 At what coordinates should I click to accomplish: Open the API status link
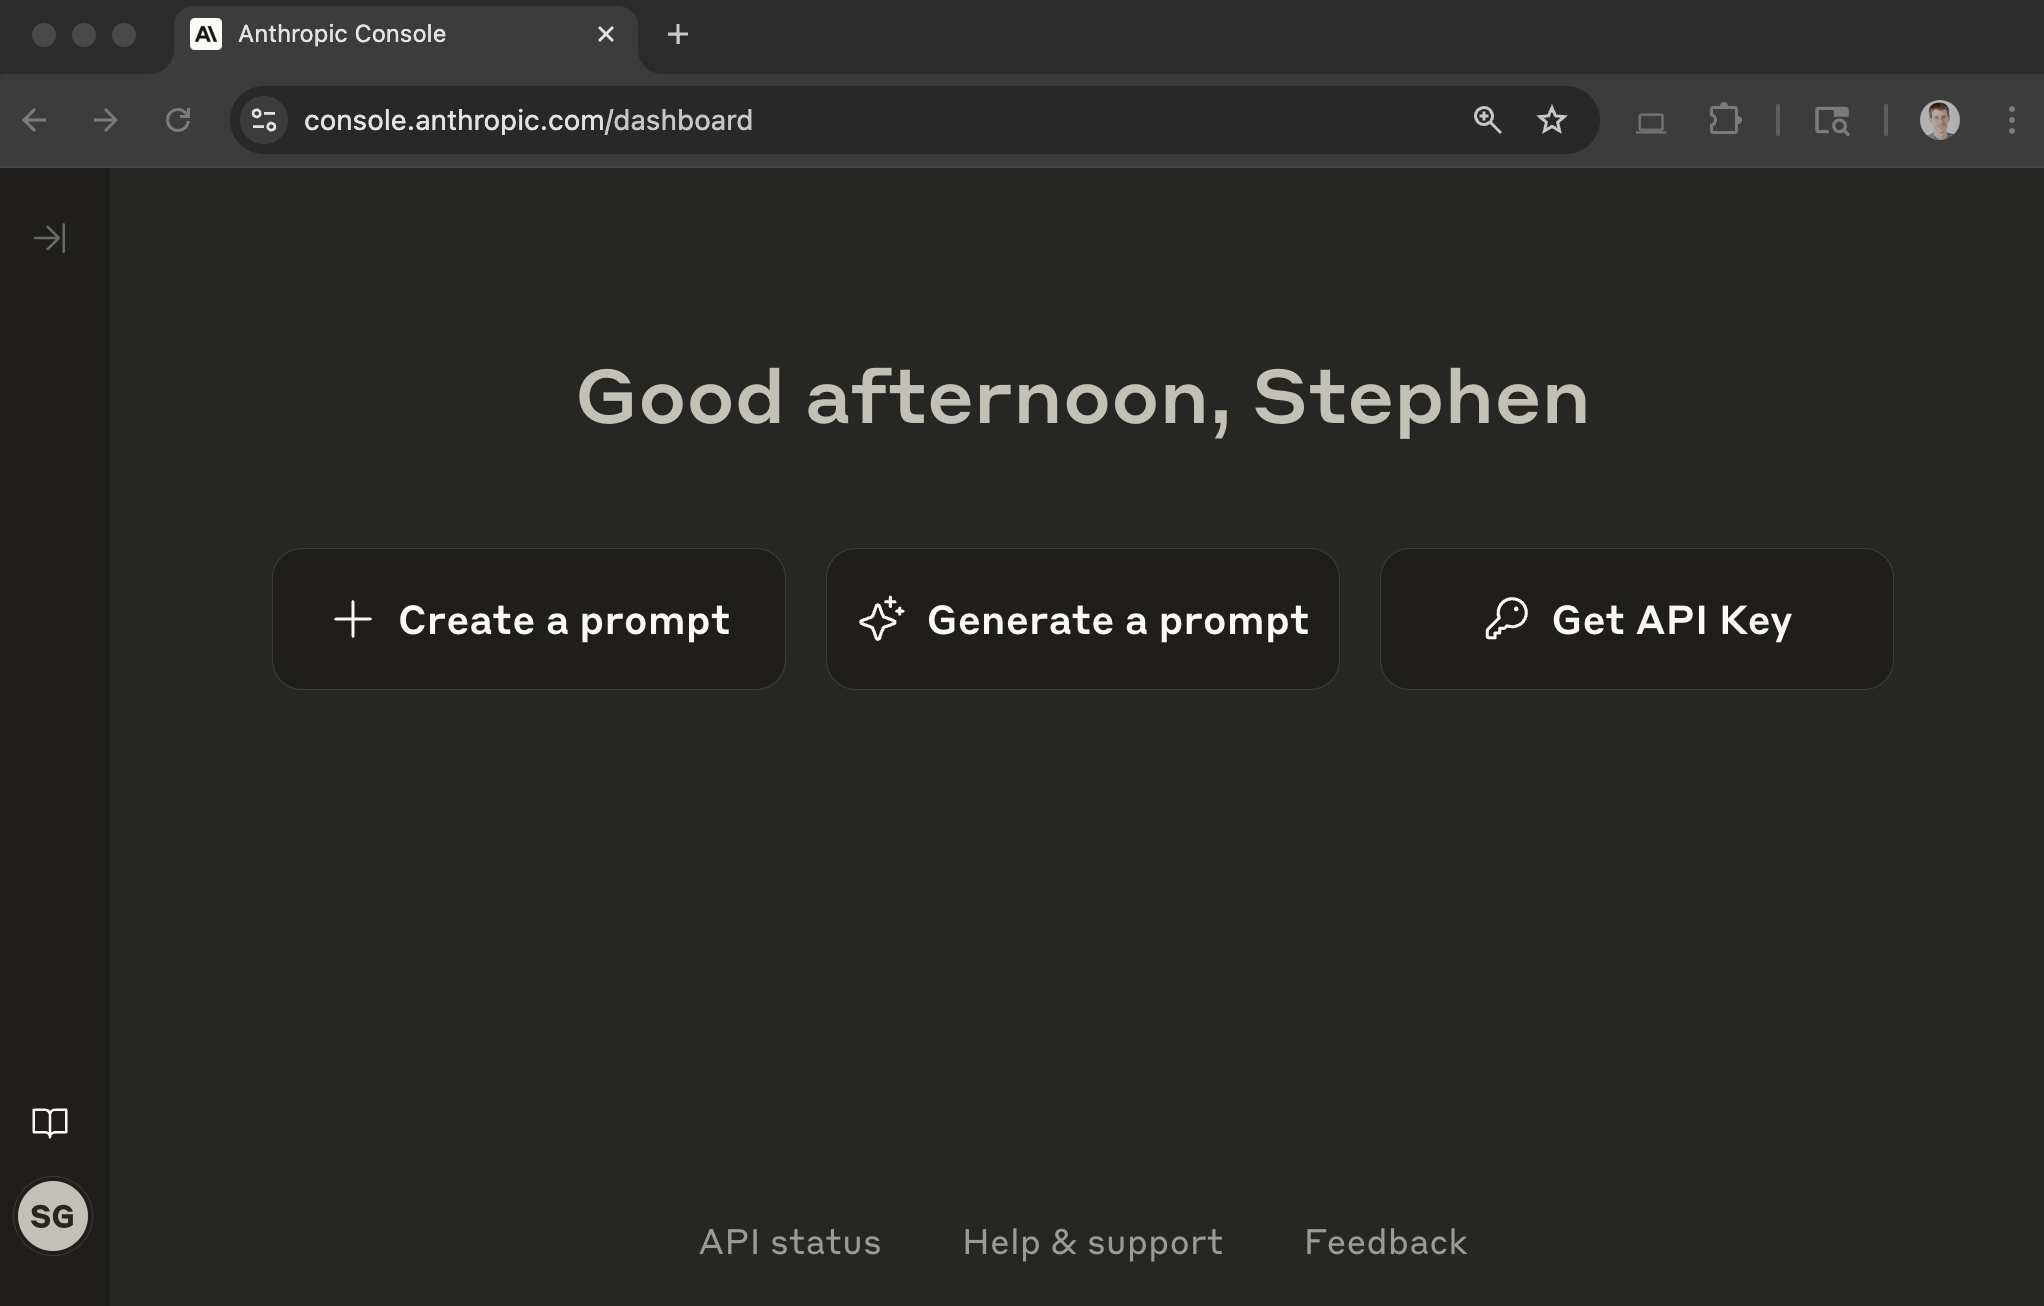tap(790, 1242)
